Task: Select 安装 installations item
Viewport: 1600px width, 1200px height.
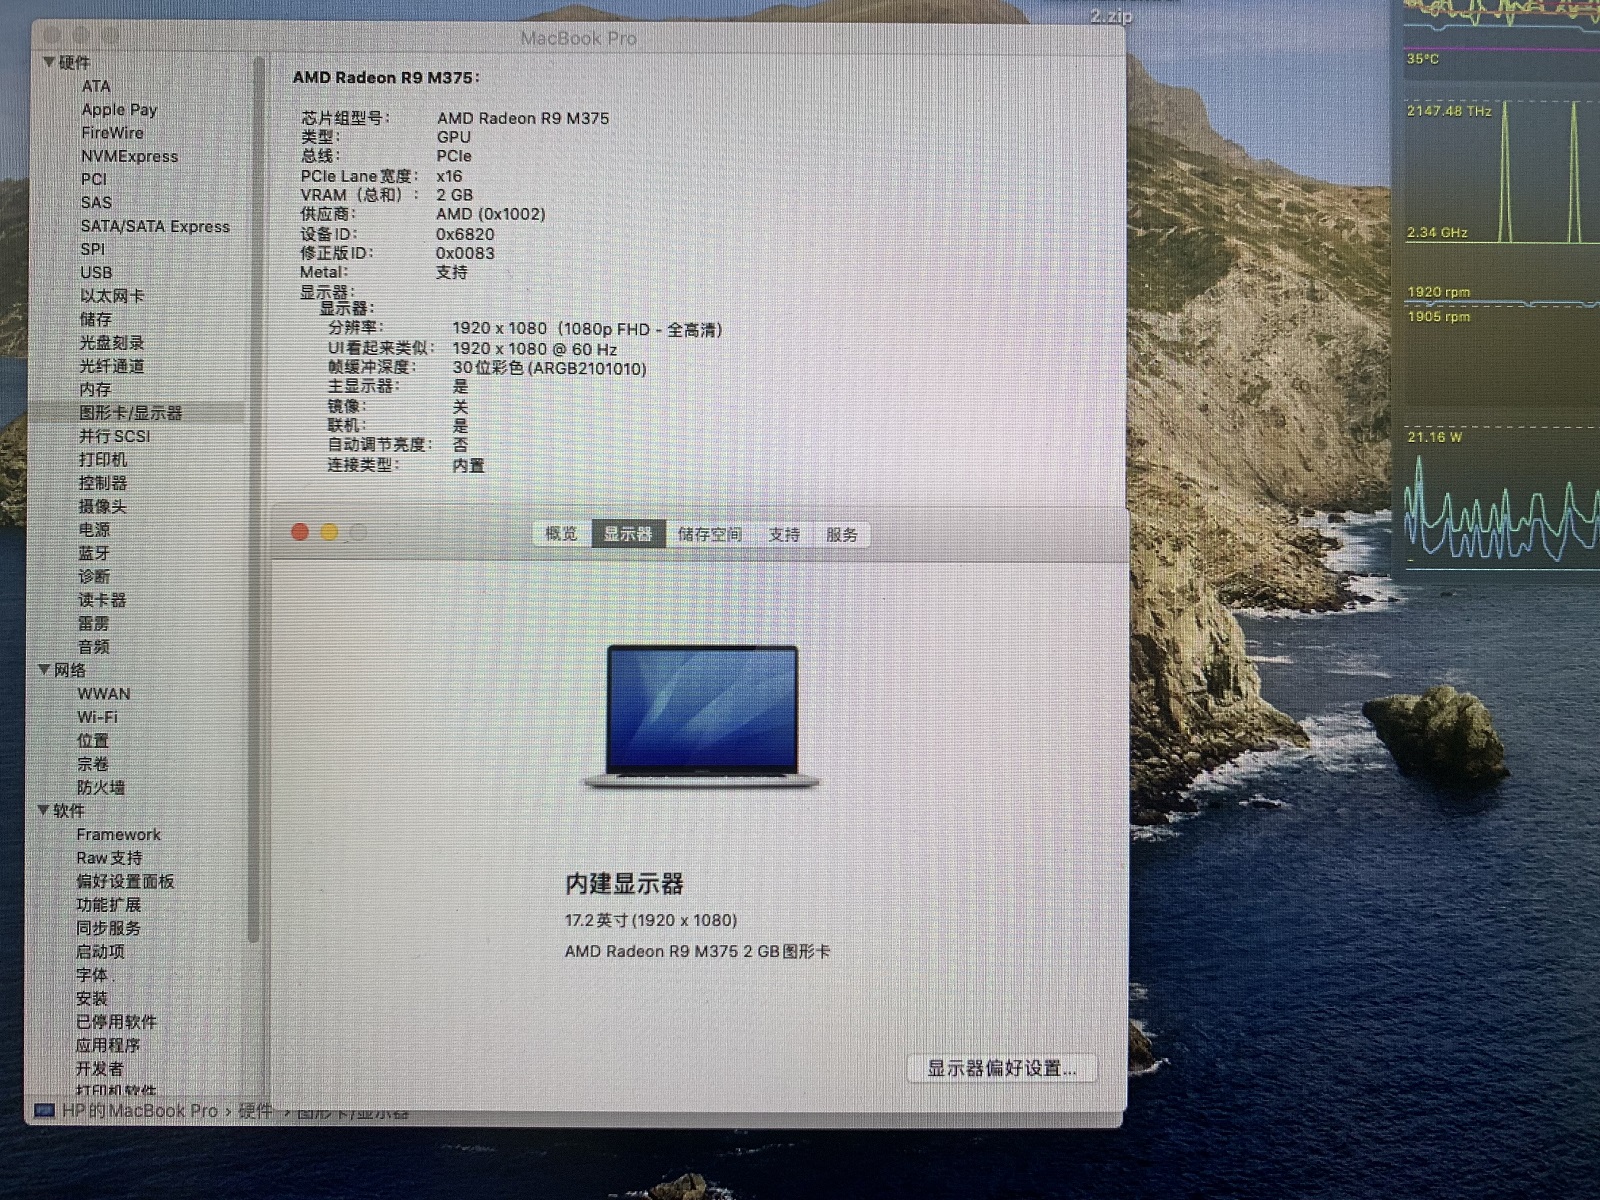Action: coord(92,998)
